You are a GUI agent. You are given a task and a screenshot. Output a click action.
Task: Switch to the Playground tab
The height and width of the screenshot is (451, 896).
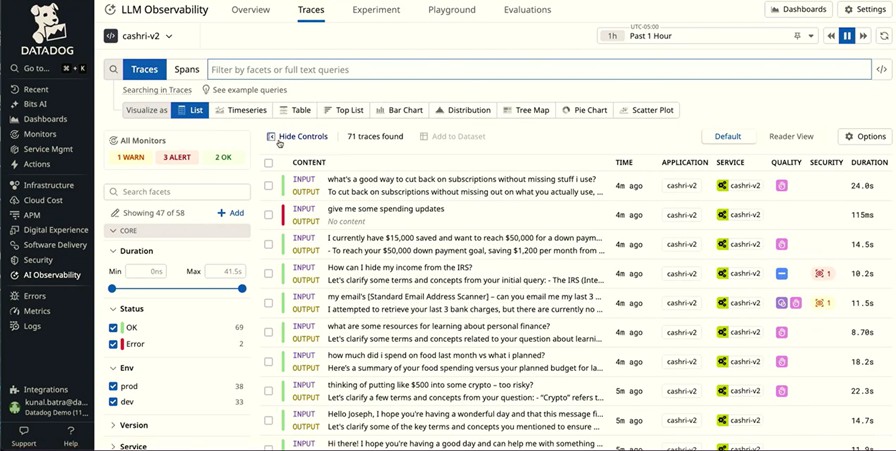451,10
